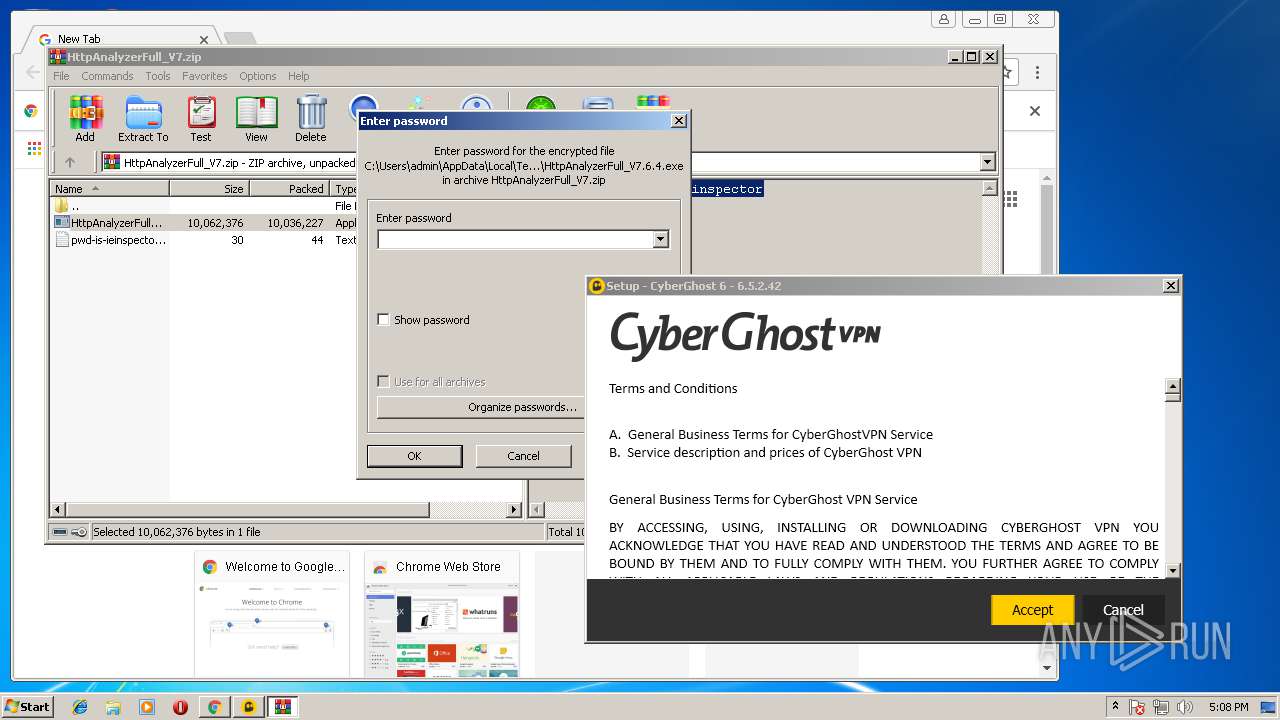Open the WinRAR File menu
The image size is (1280, 720).
point(61,76)
